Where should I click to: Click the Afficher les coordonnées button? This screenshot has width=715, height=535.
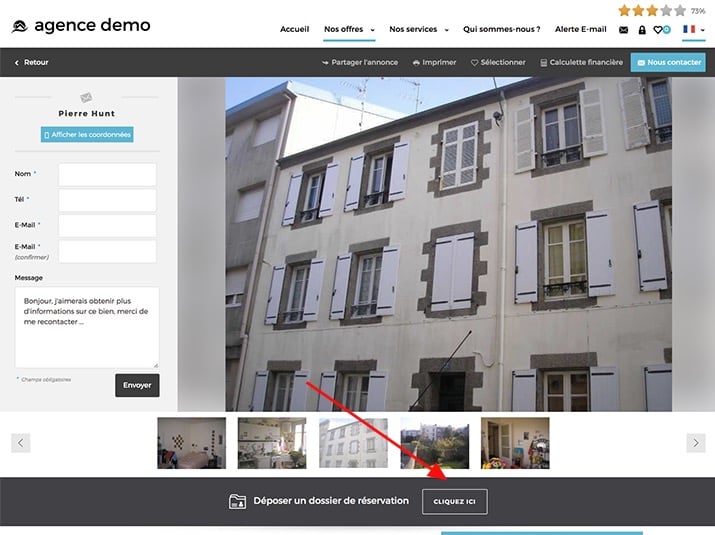tap(87, 134)
